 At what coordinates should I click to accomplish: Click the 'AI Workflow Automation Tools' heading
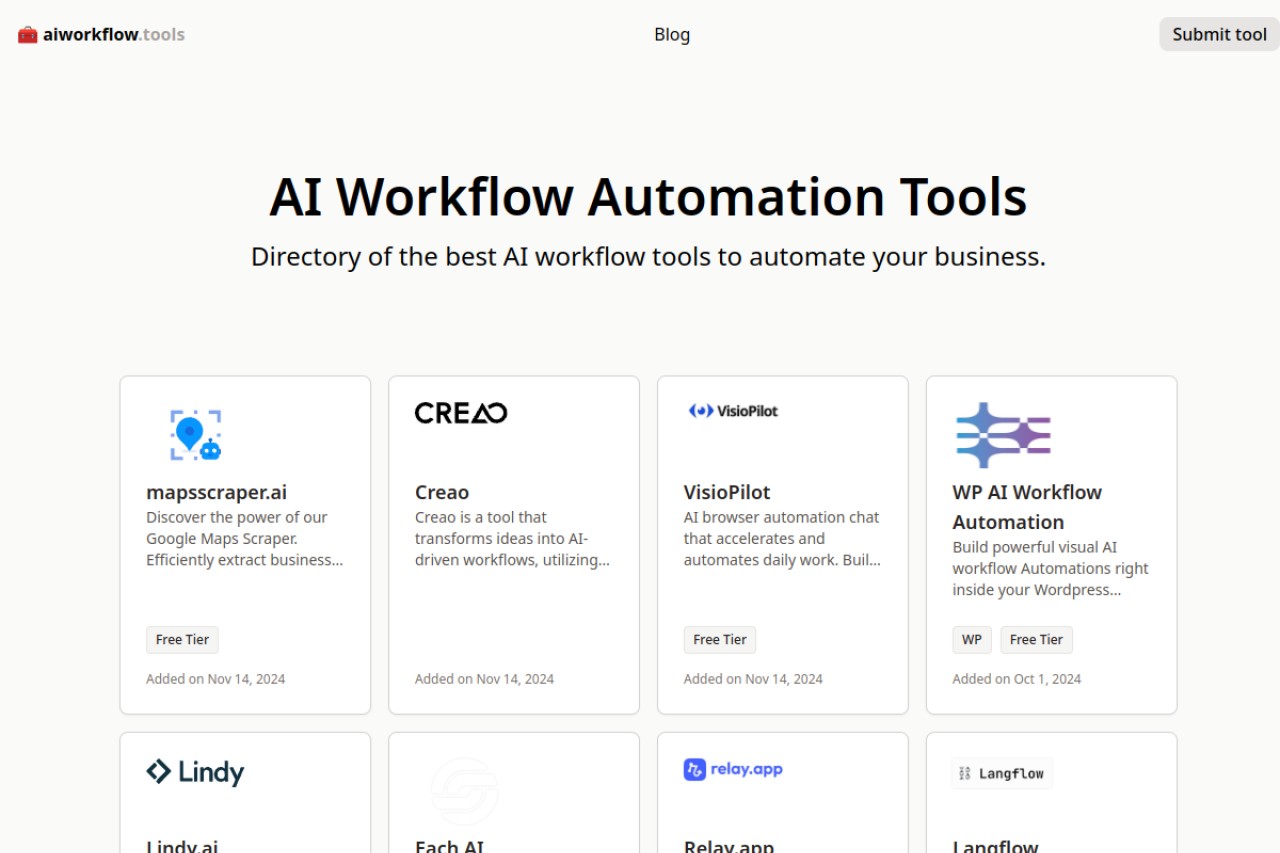pos(648,196)
